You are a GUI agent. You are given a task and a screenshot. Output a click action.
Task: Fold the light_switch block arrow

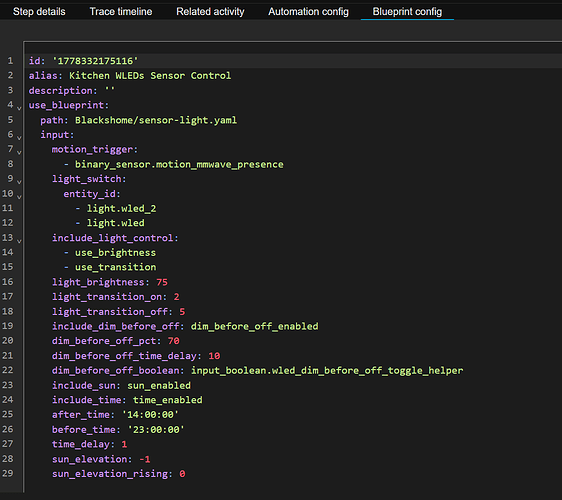[x=19, y=181]
